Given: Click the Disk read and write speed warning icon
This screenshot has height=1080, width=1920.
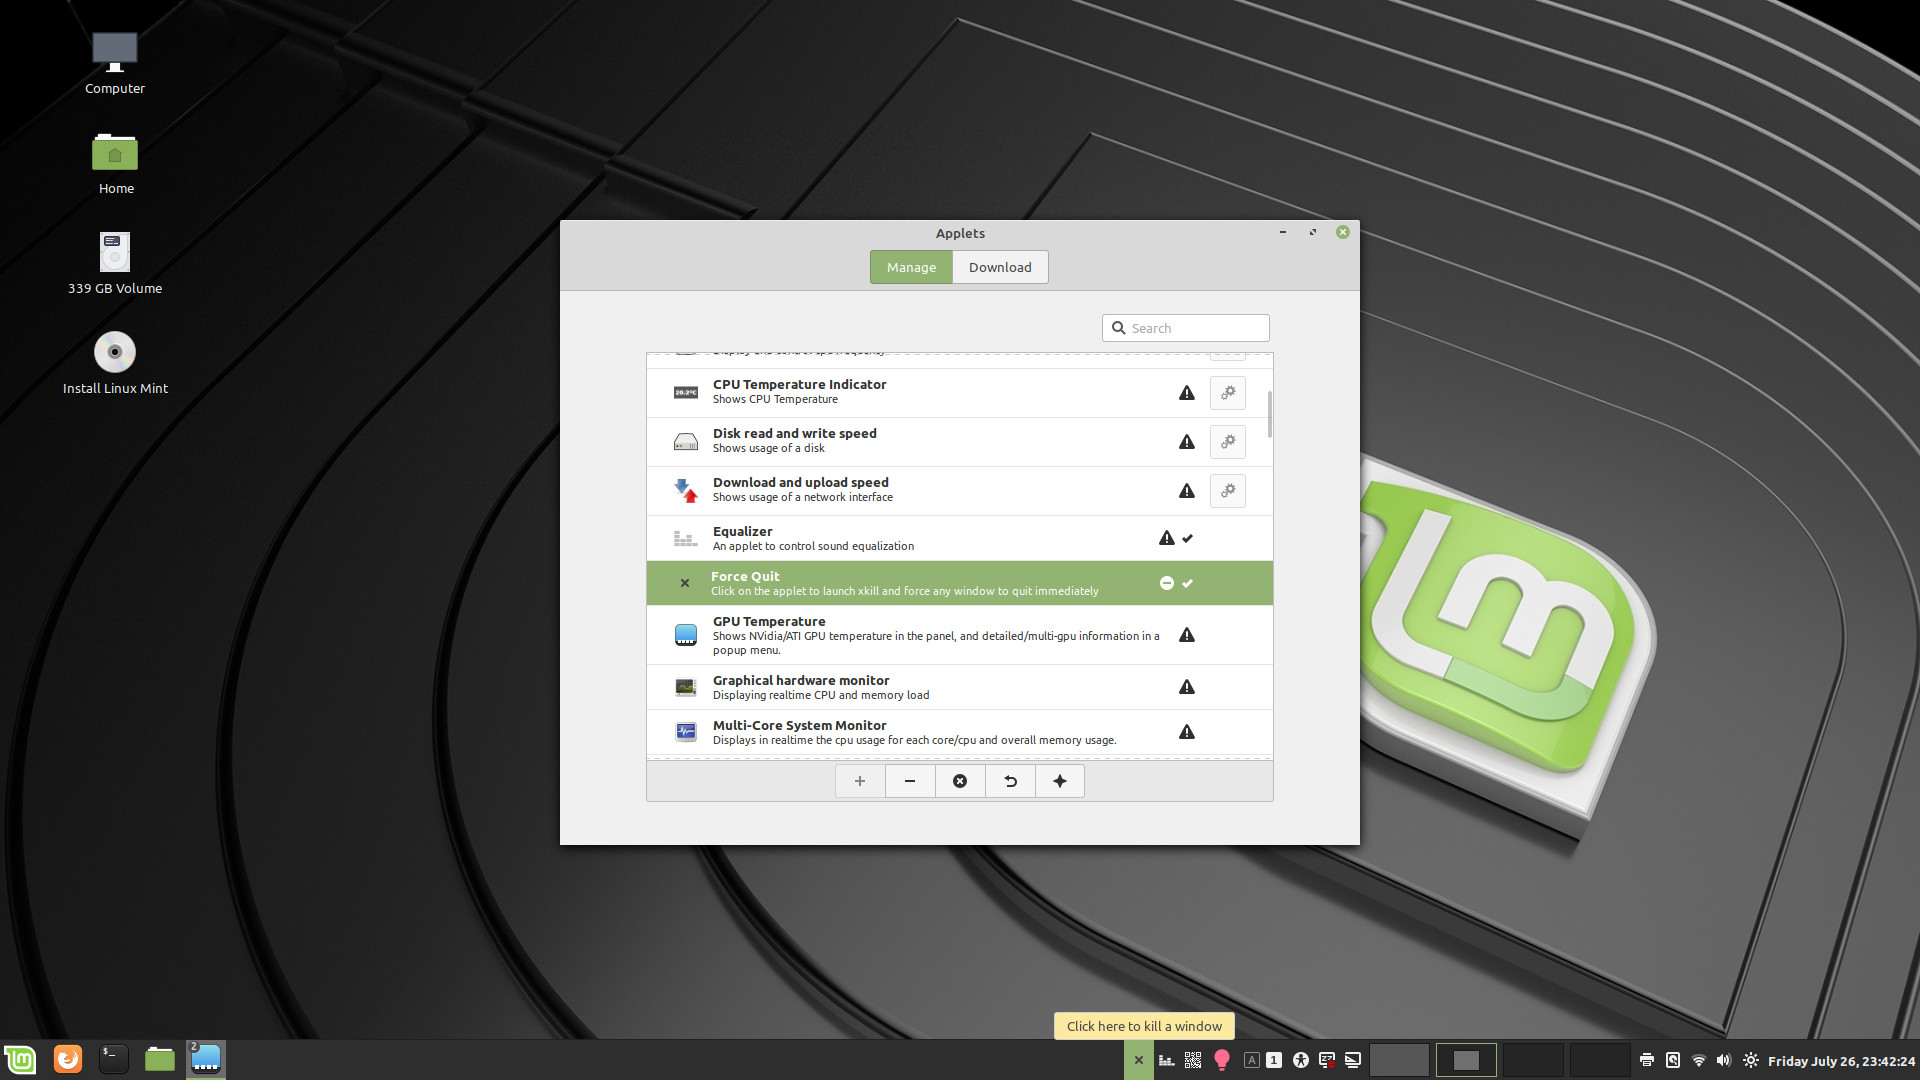Looking at the screenshot, I should pos(1187,439).
